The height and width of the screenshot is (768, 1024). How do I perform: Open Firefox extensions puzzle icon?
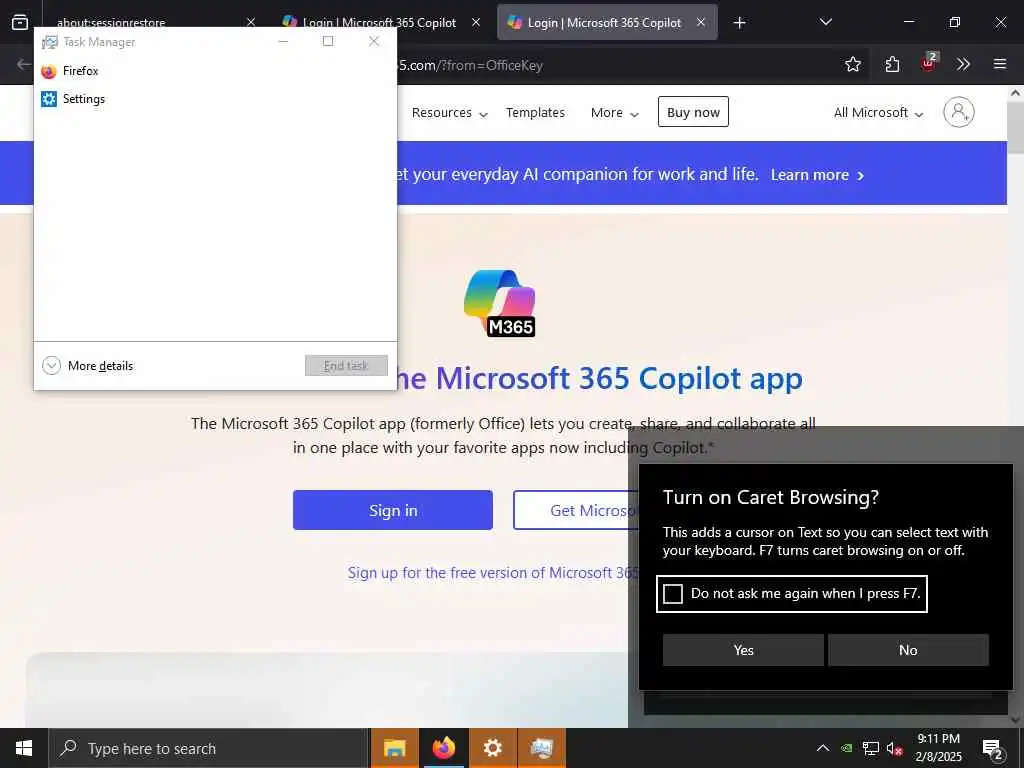tap(892, 64)
